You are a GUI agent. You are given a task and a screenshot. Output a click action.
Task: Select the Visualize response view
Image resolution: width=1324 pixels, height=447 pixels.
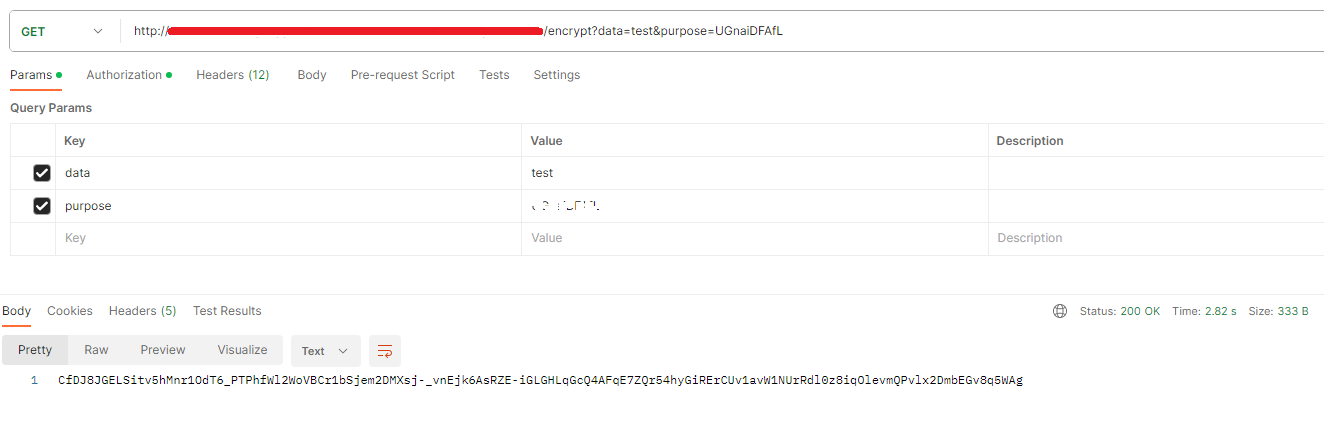(242, 350)
